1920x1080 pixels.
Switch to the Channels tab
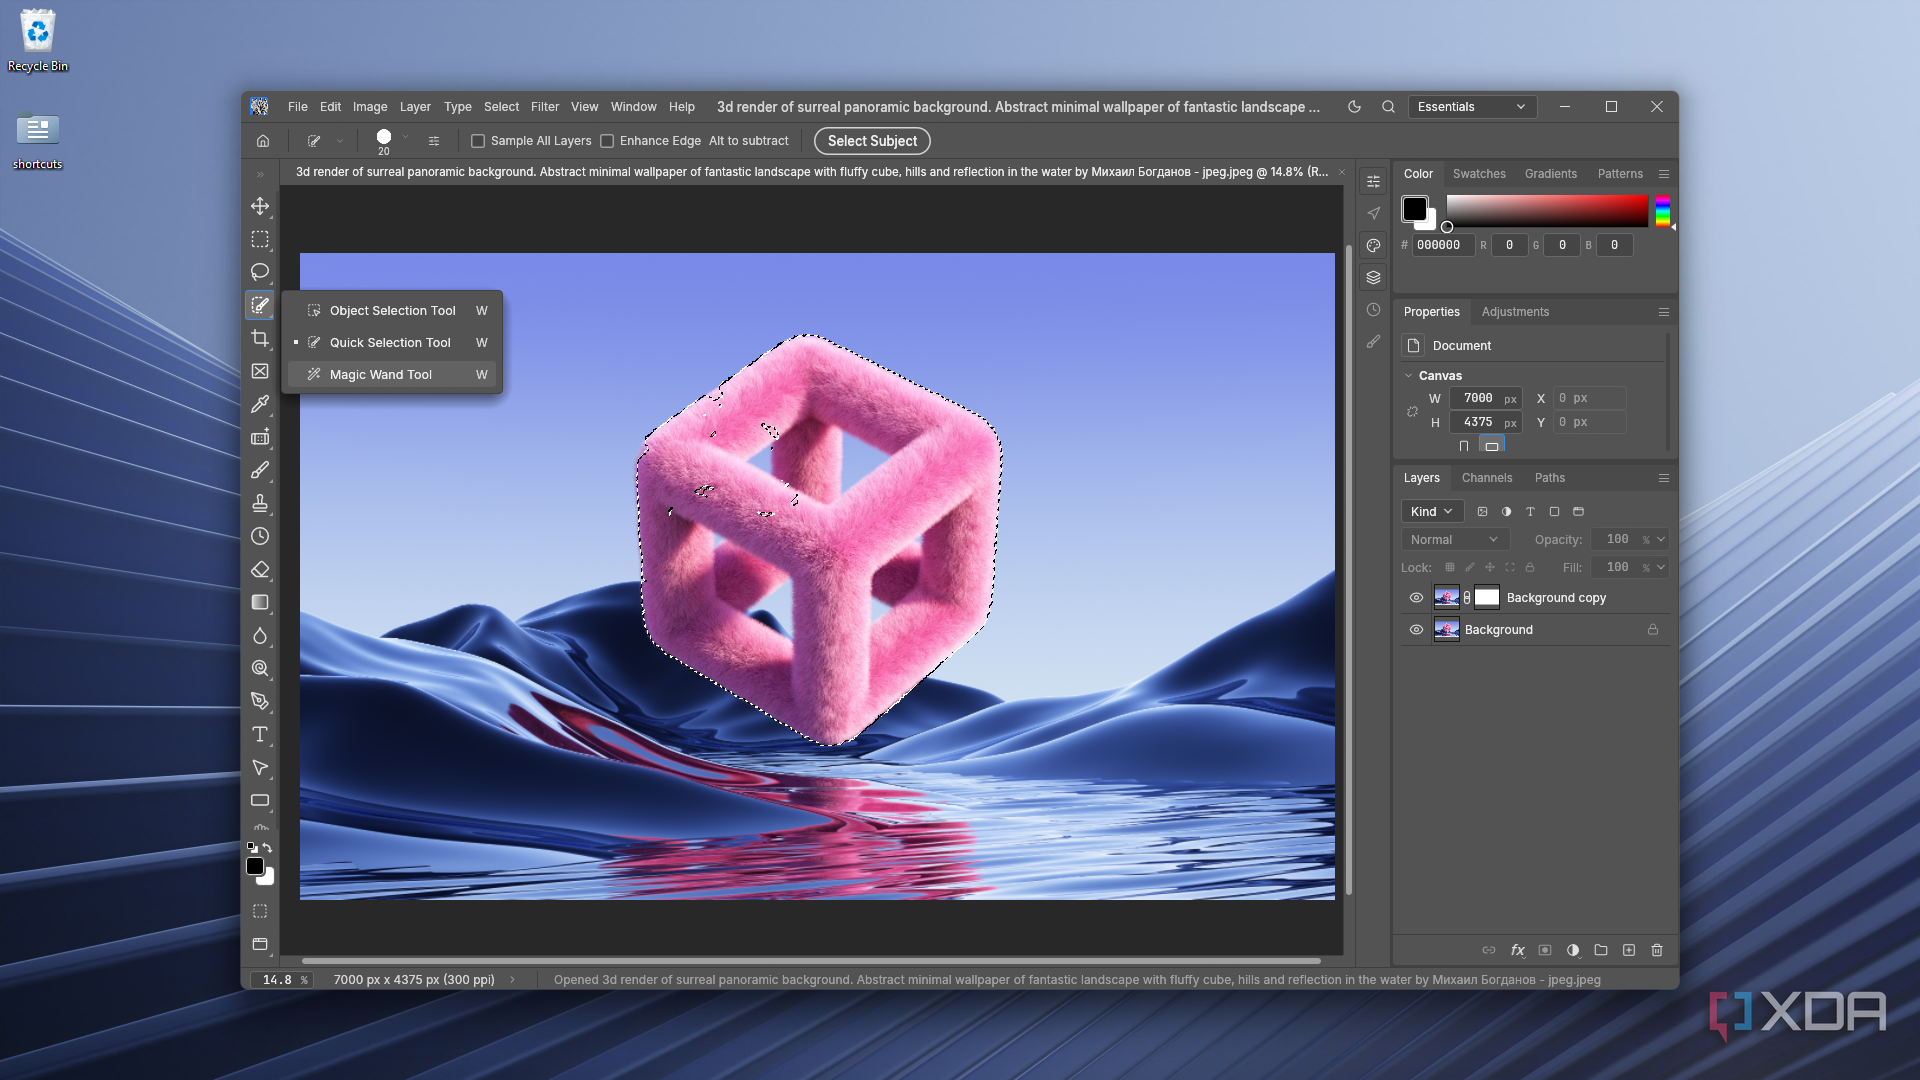pos(1487,478)
